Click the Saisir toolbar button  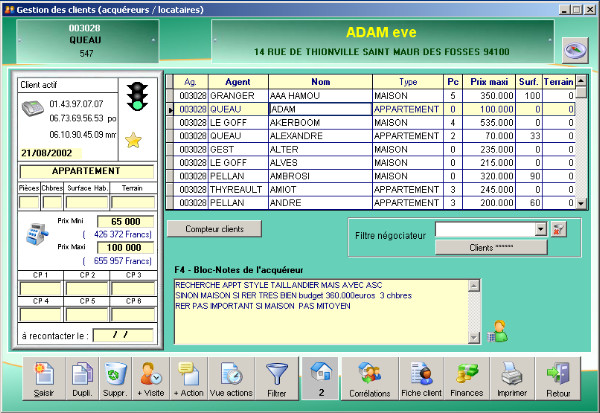44,379
